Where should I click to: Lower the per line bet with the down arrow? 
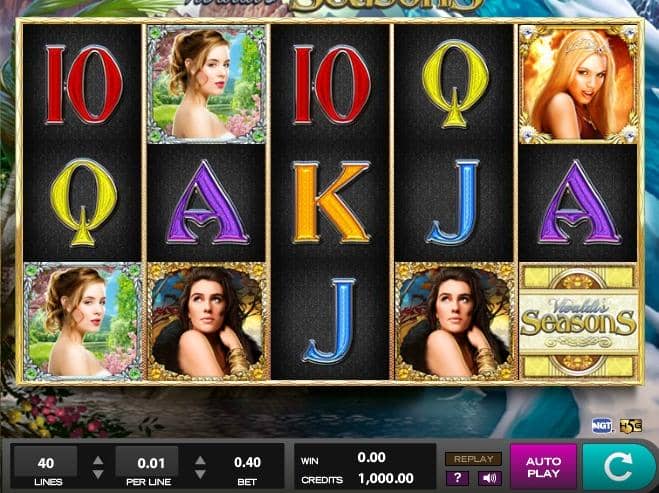(200, 475)
